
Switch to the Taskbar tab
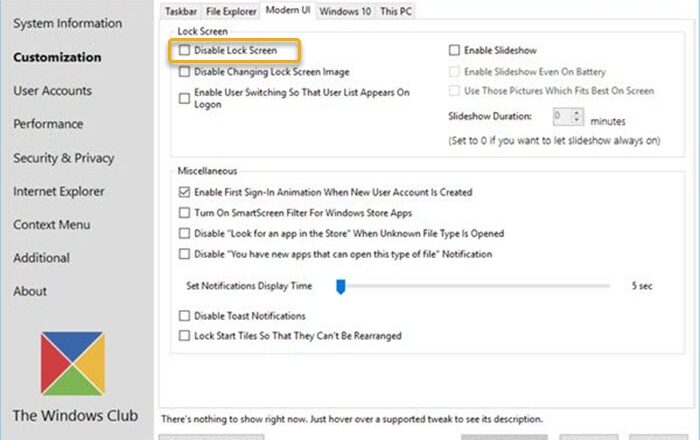pyautogui.click(x=181, y=11)
